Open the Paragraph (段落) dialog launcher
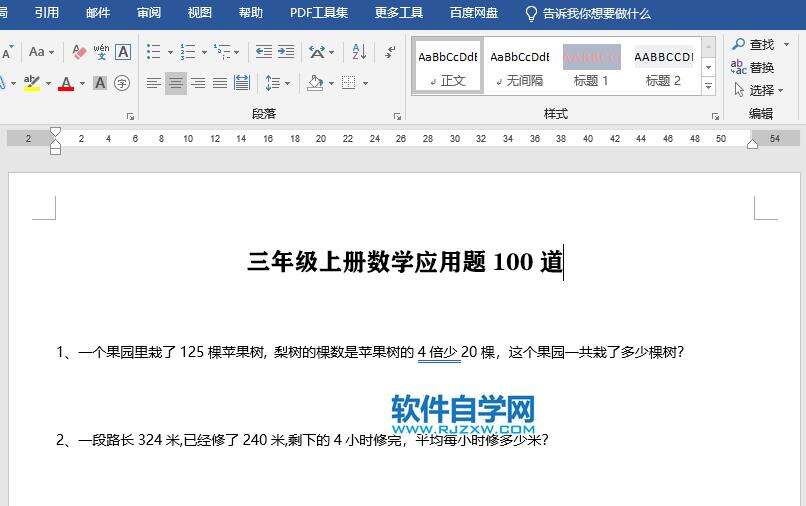The height and width of the screenshot is (506, 806). coord(397,117)
